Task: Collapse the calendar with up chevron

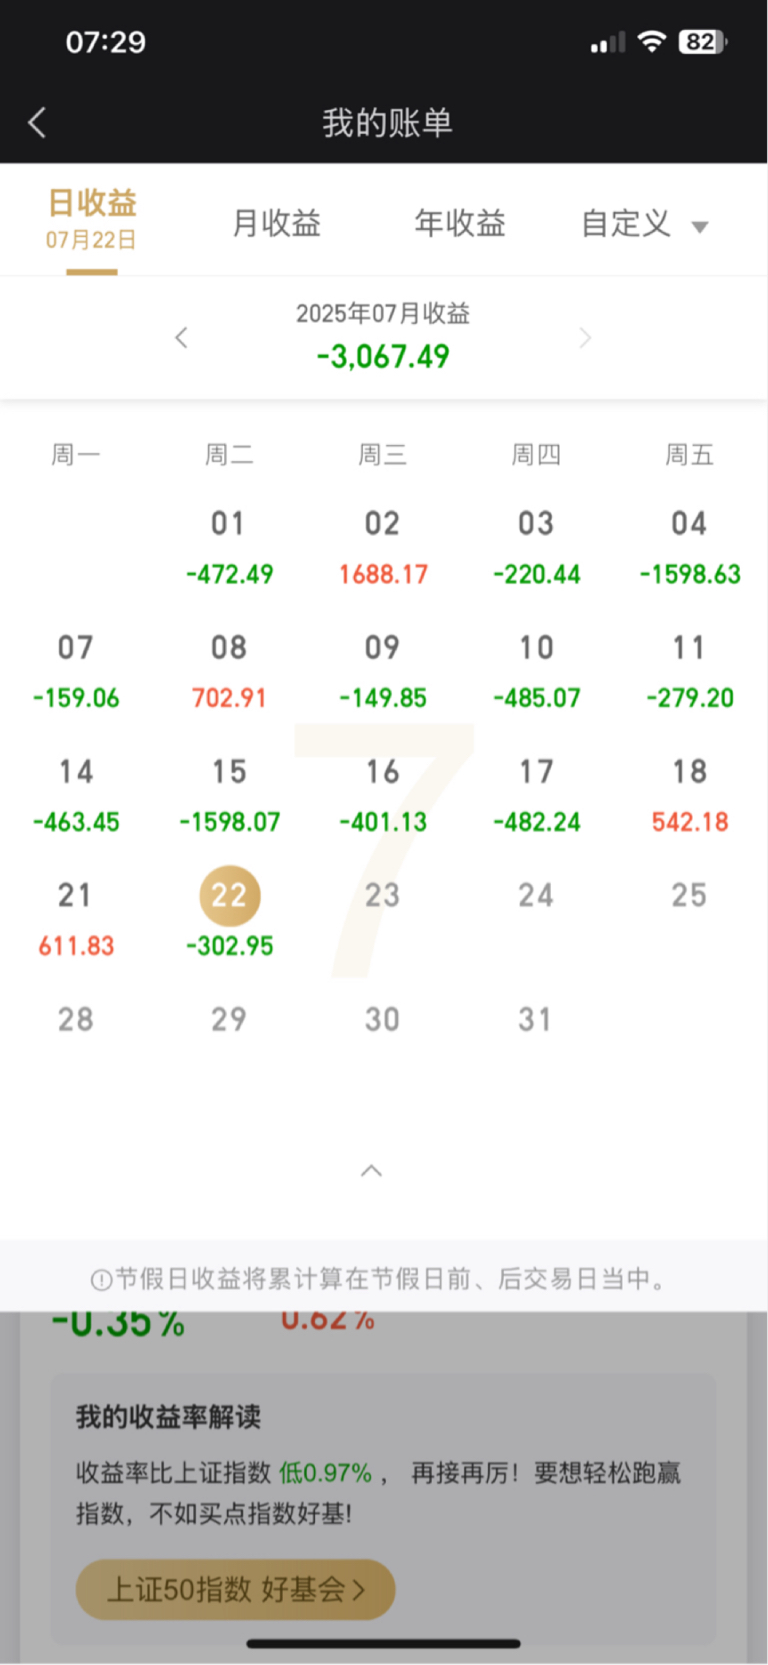Action: pyautogui.click(x=371, y=1170)
